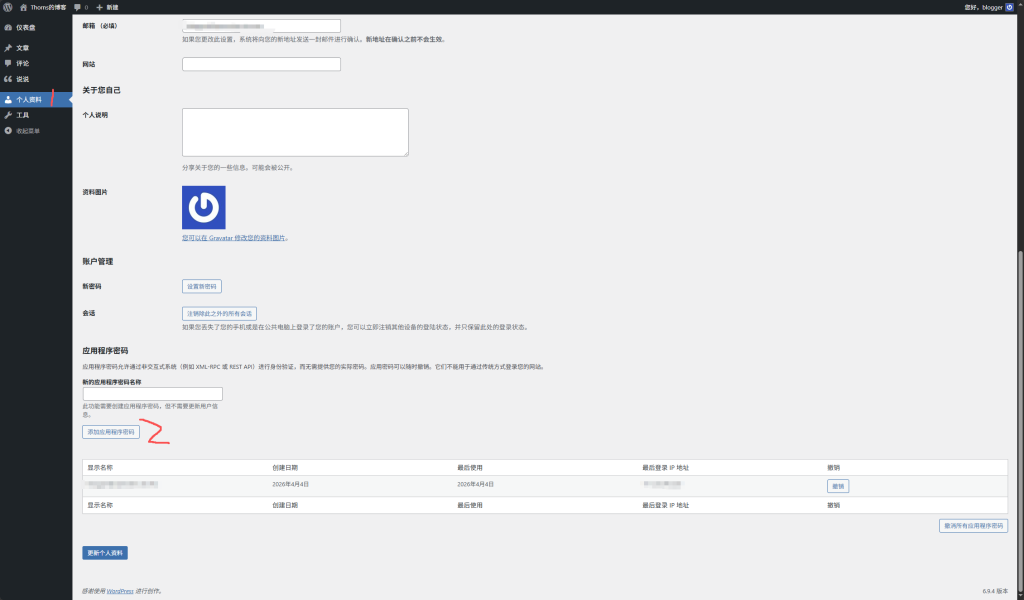Open 说说 in the sidebar menu
Viewport: 1024px width, 600px height.
22,79
